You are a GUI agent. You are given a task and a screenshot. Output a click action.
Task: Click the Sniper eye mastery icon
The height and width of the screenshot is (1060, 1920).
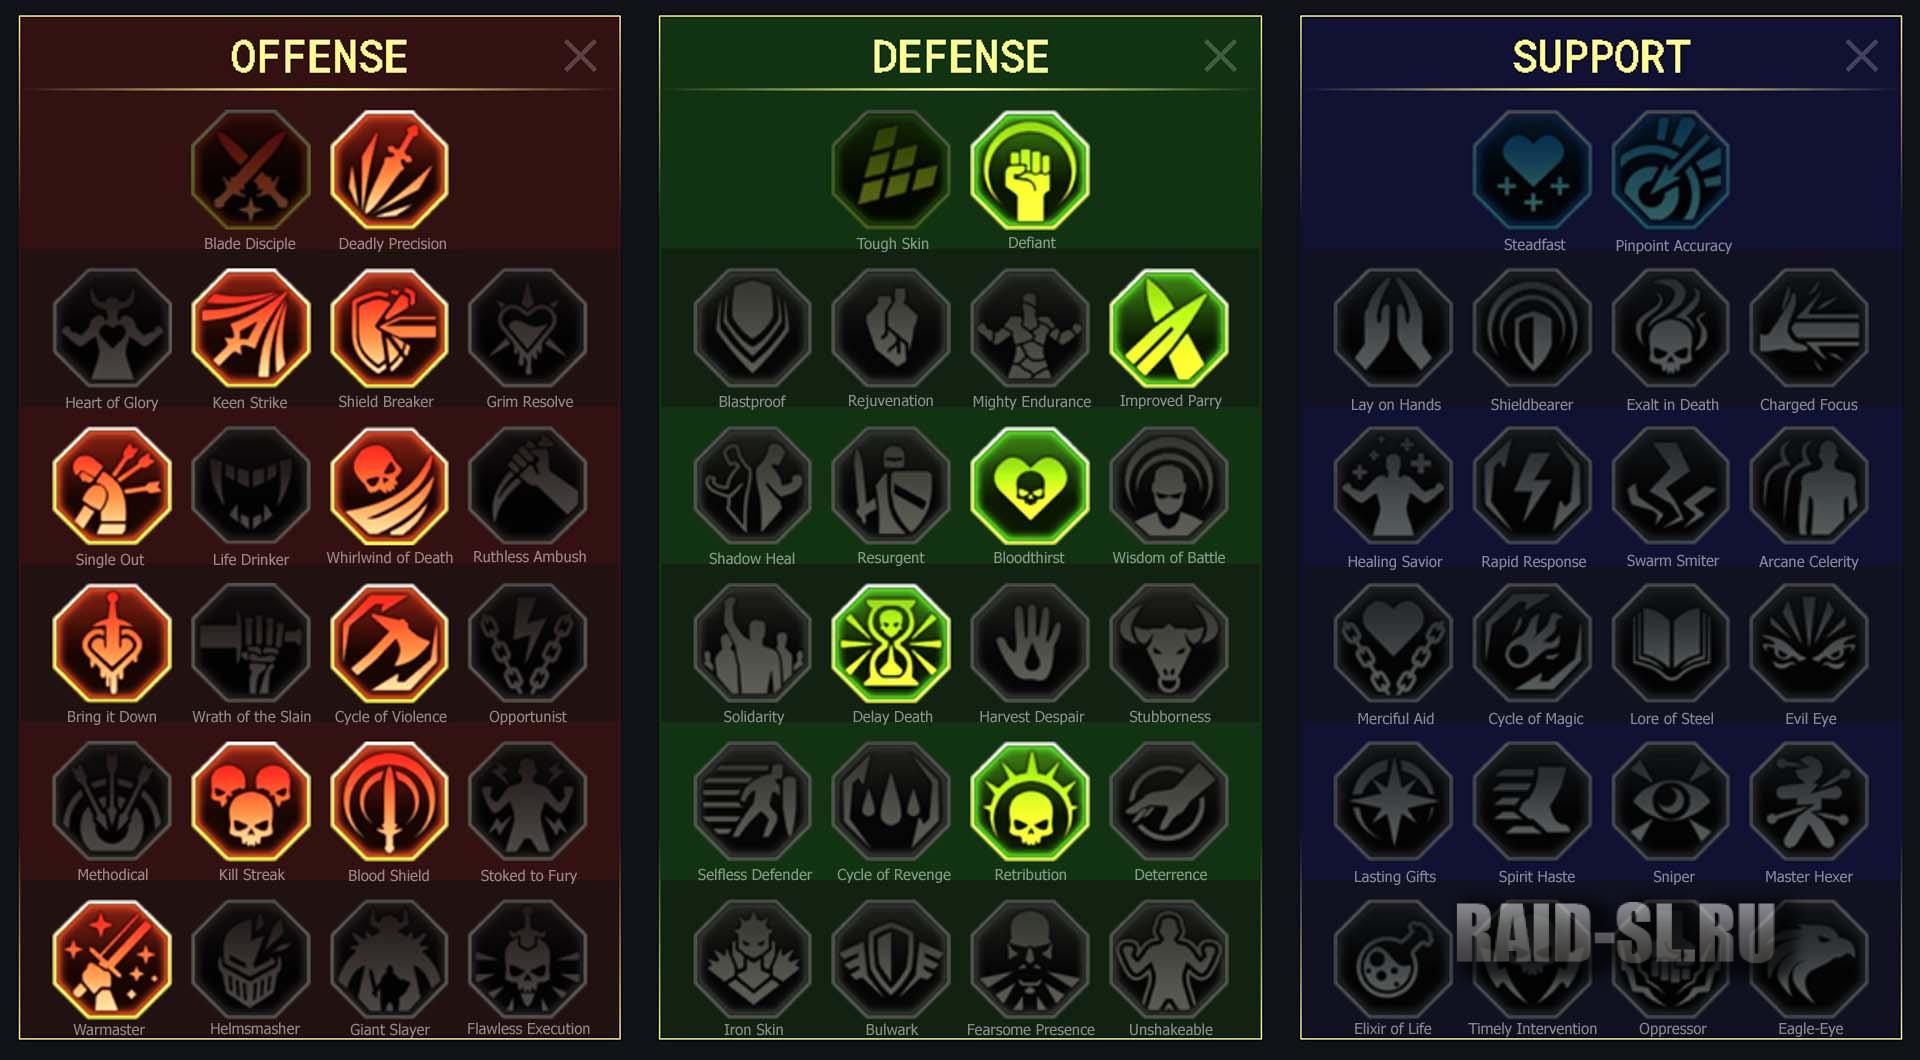point(1671,802)
